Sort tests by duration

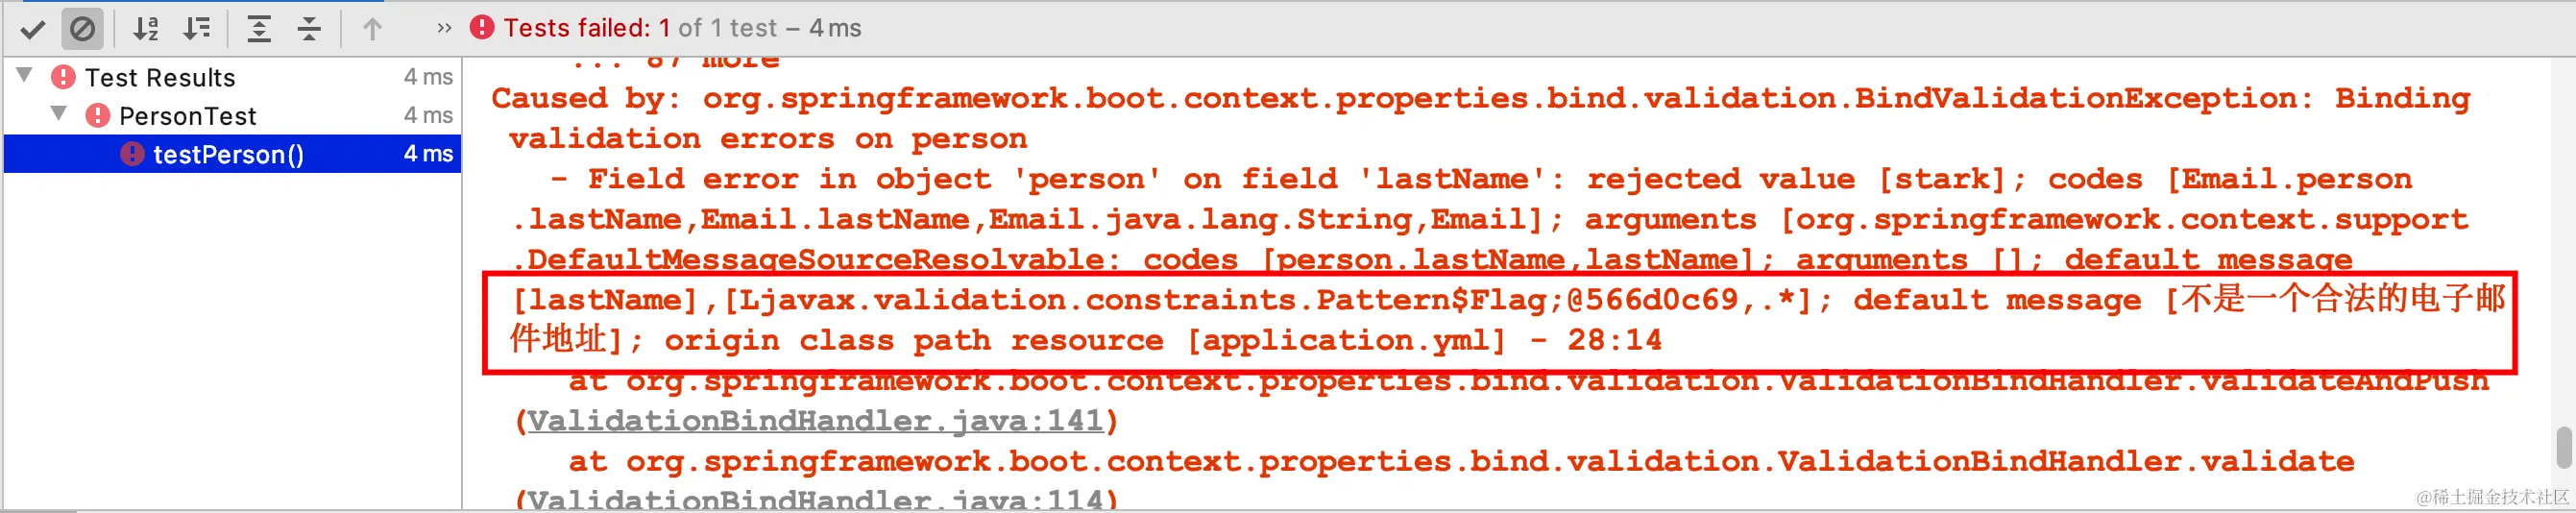point(197,29)
